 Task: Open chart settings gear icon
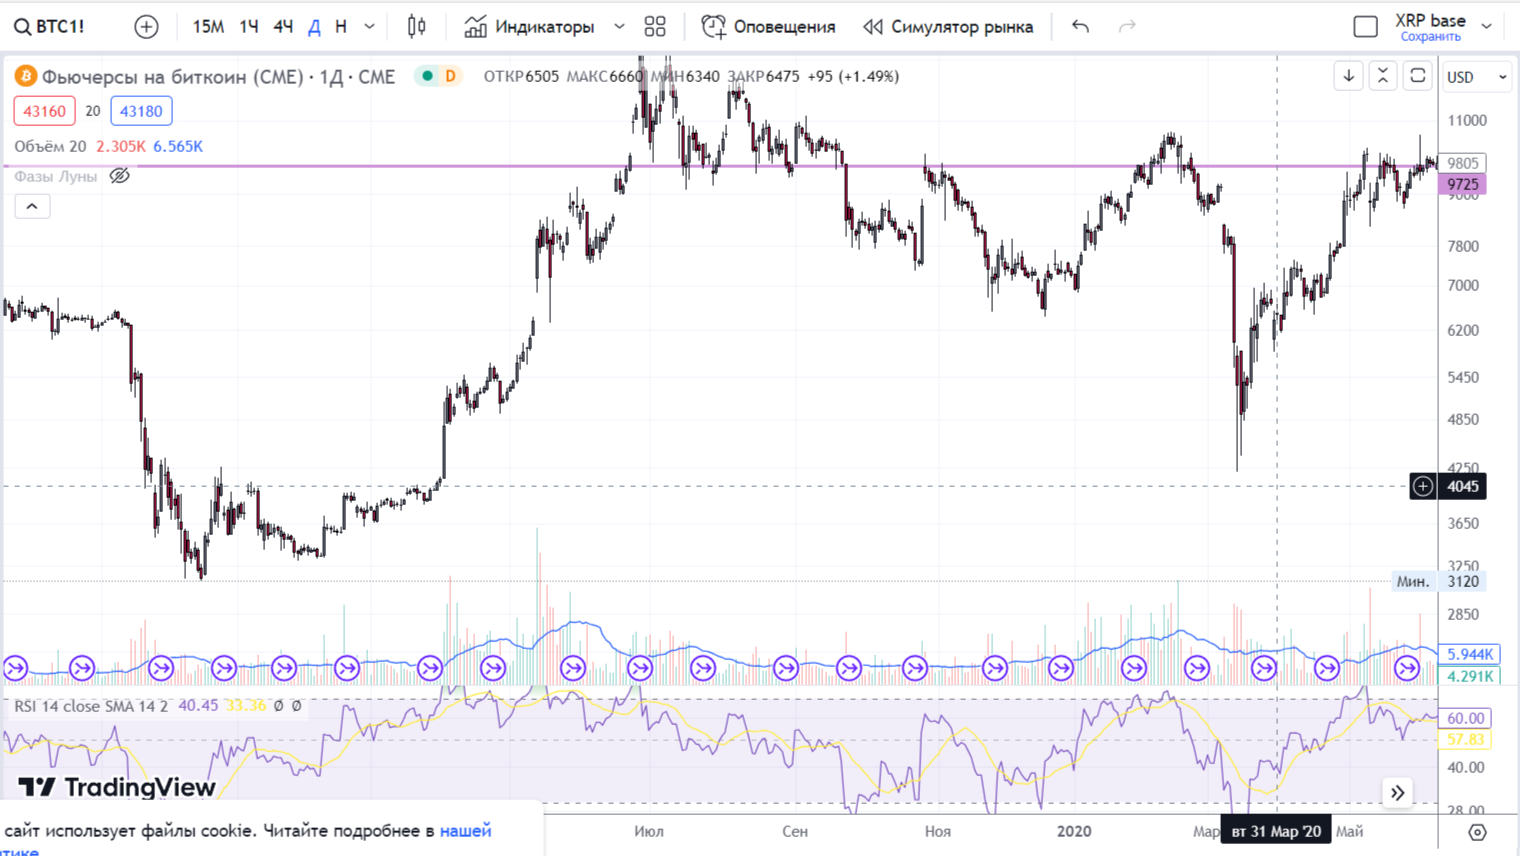click(x=1477, y=832)
